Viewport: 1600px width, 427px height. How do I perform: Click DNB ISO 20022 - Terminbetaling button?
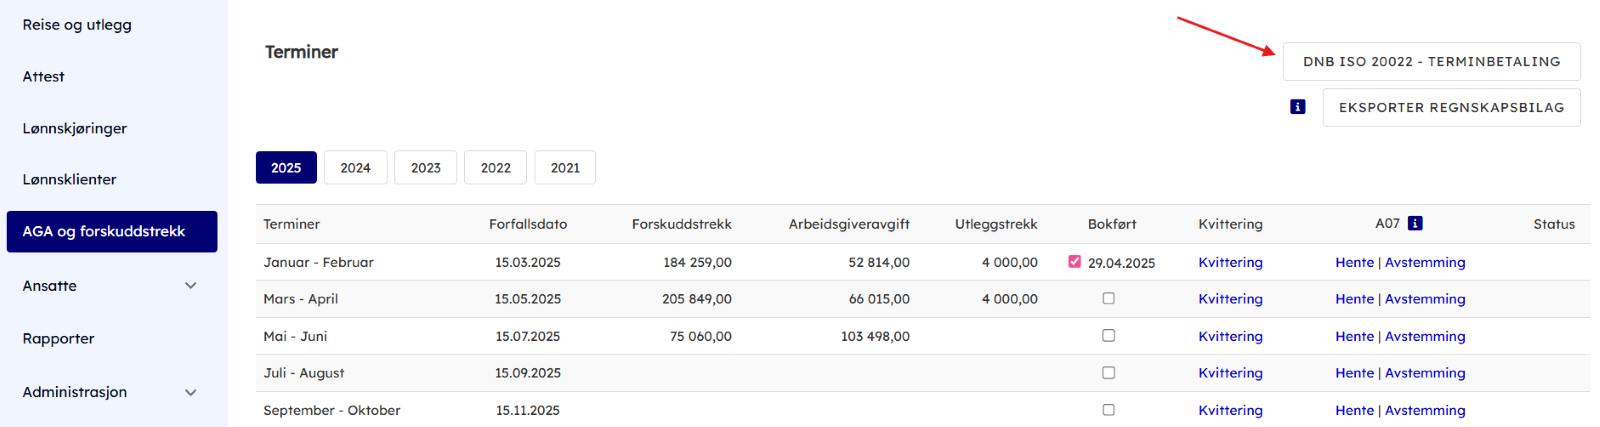click(x=1431, y=62)
